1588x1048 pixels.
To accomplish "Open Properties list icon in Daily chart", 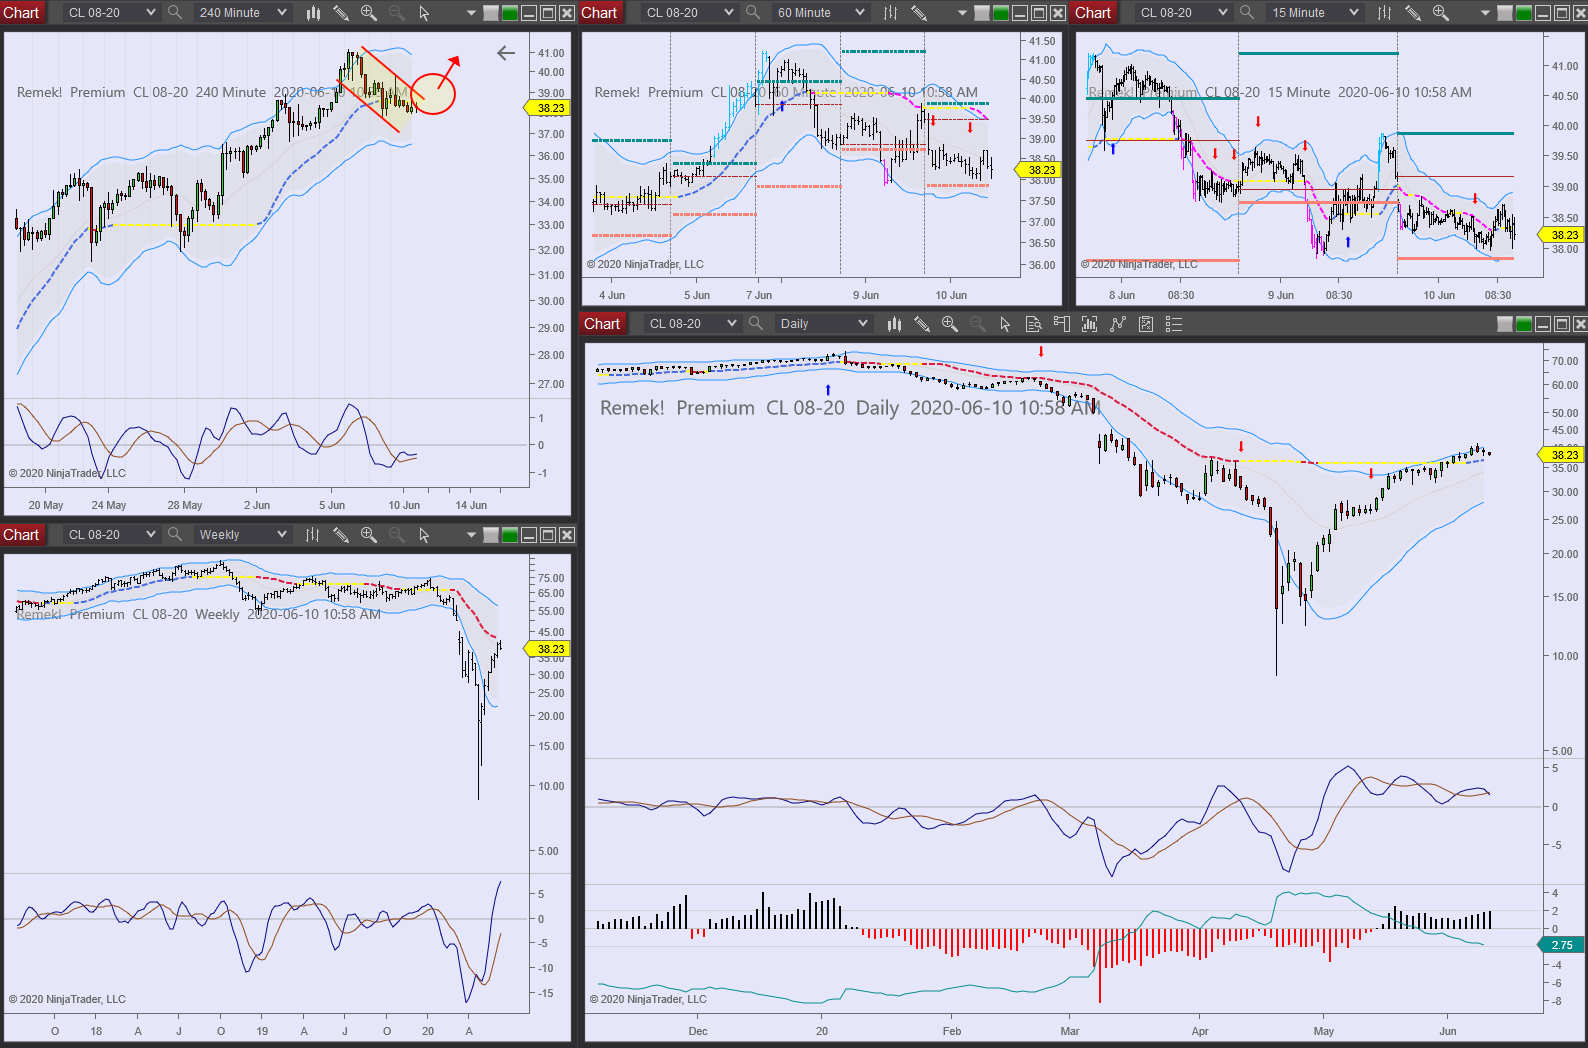I will [x=1174, y=324].
